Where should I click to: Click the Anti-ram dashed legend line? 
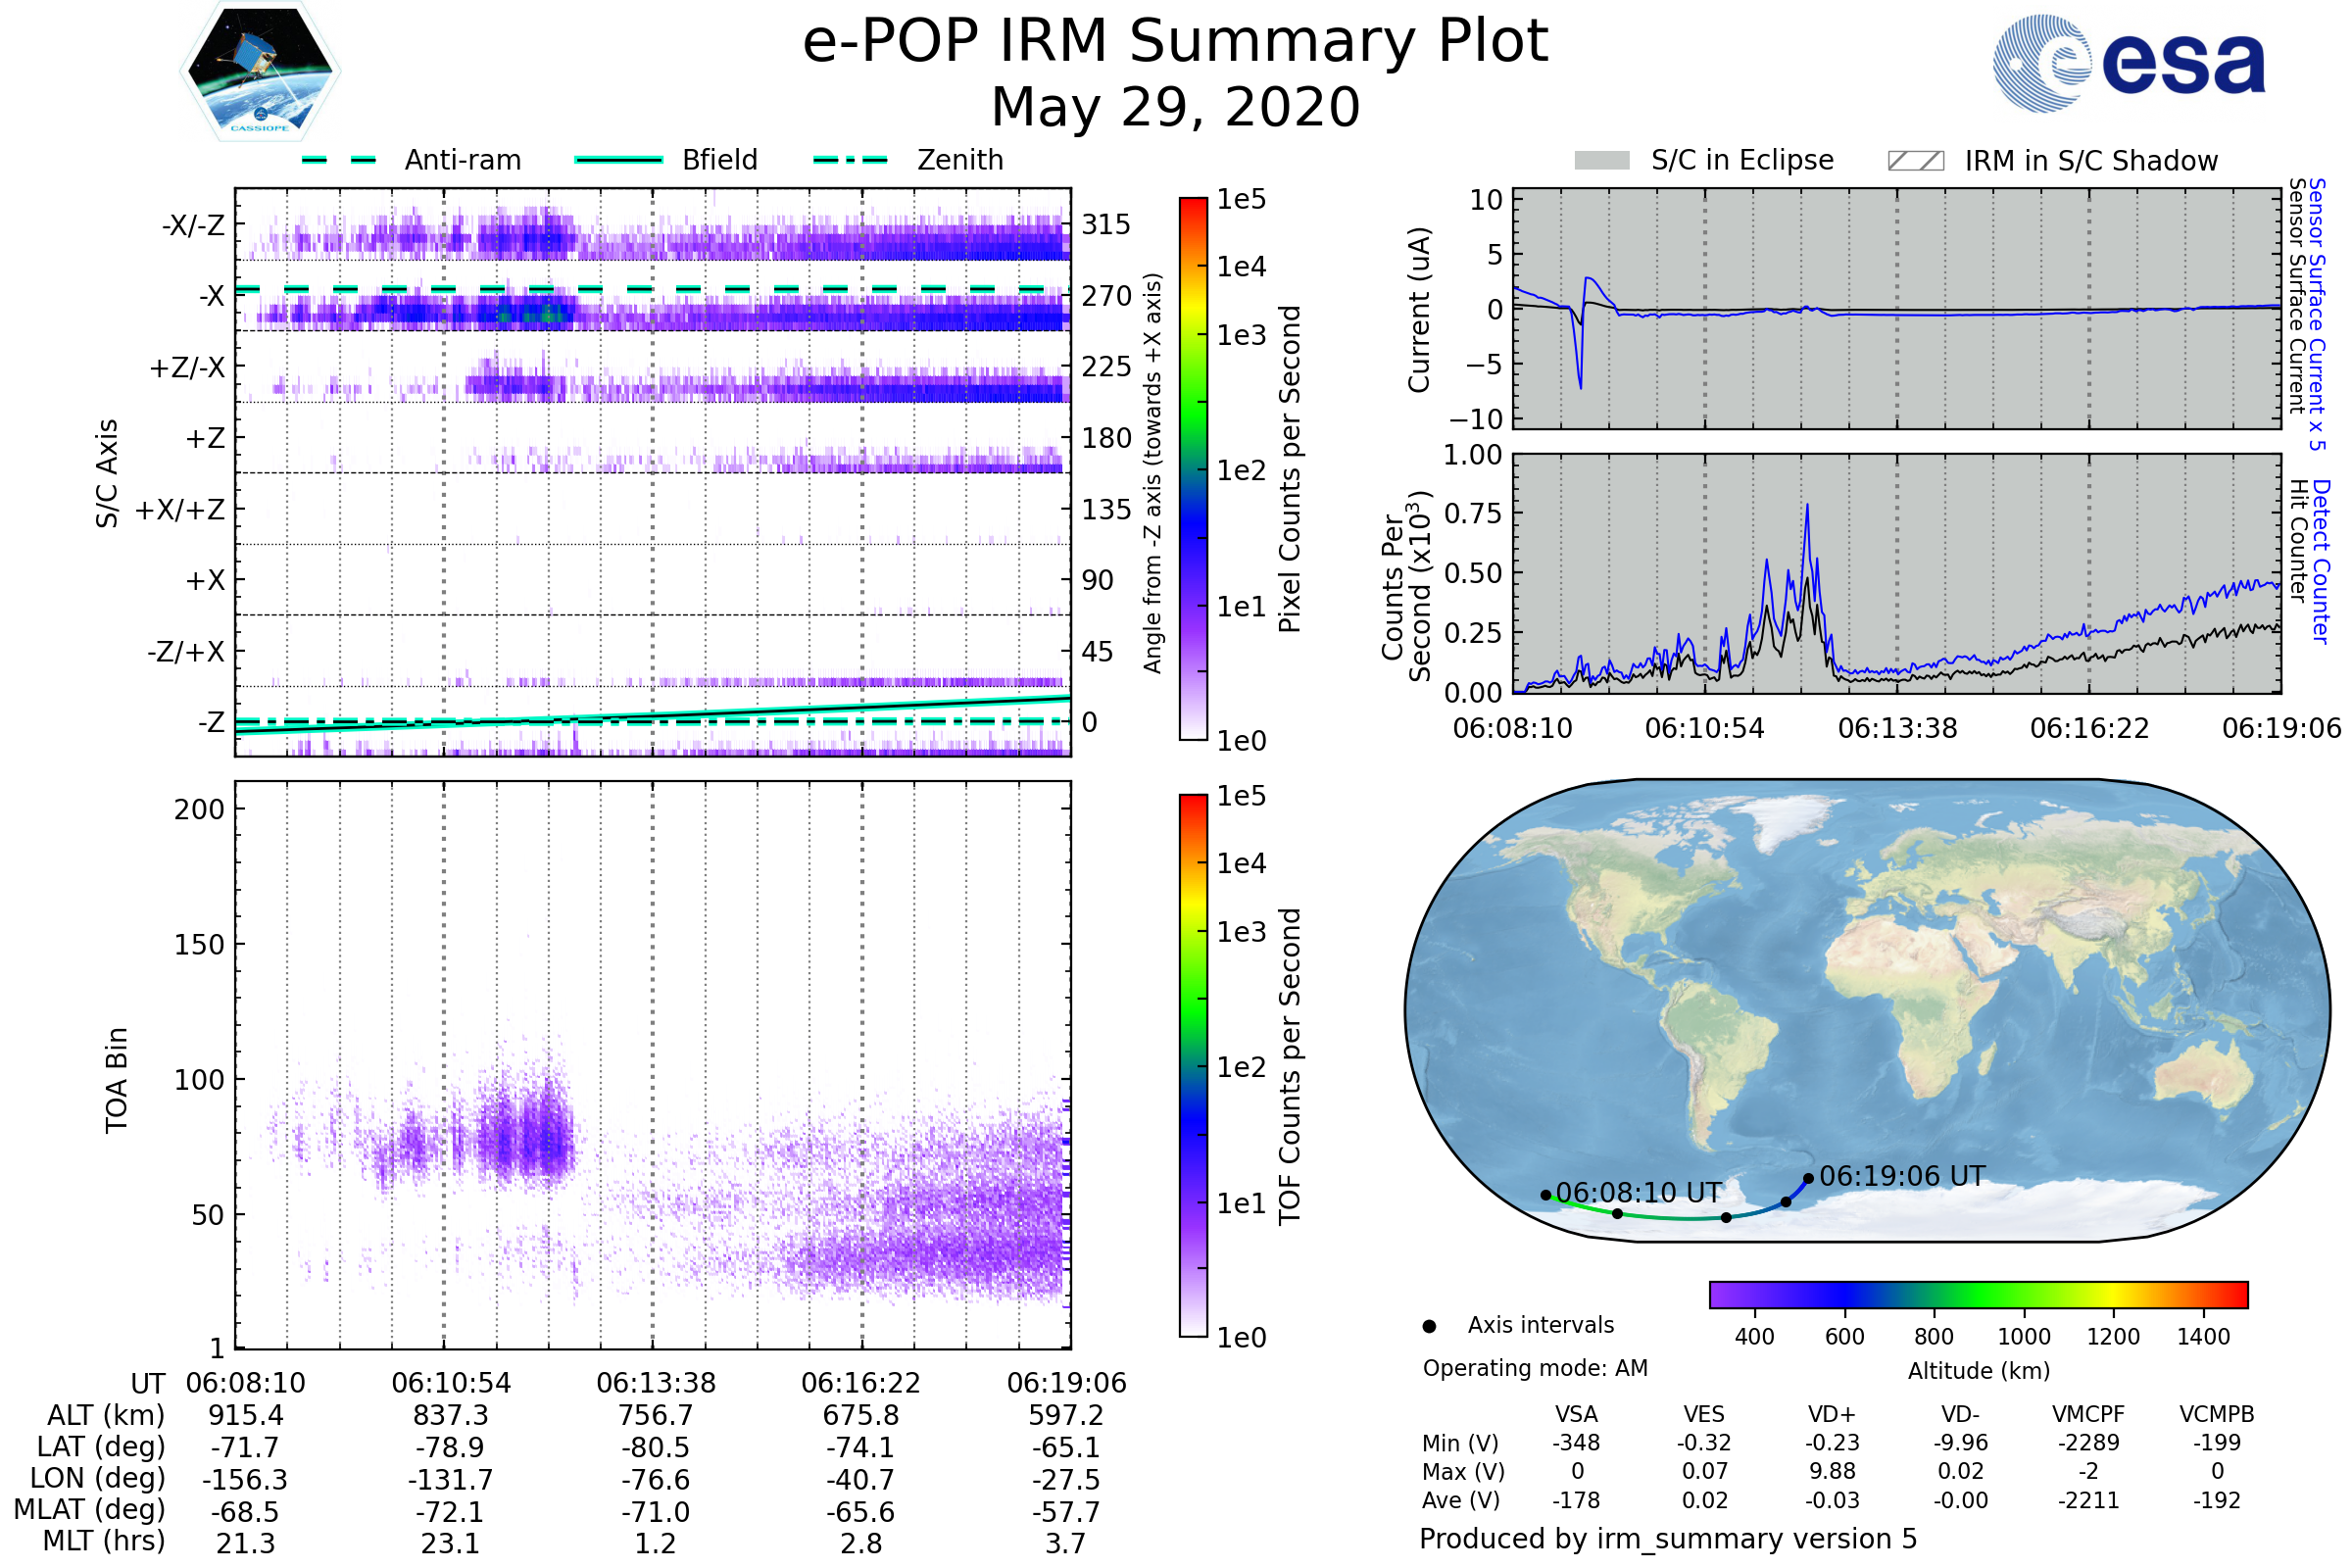pyautogui.click(x=339, y=160)
